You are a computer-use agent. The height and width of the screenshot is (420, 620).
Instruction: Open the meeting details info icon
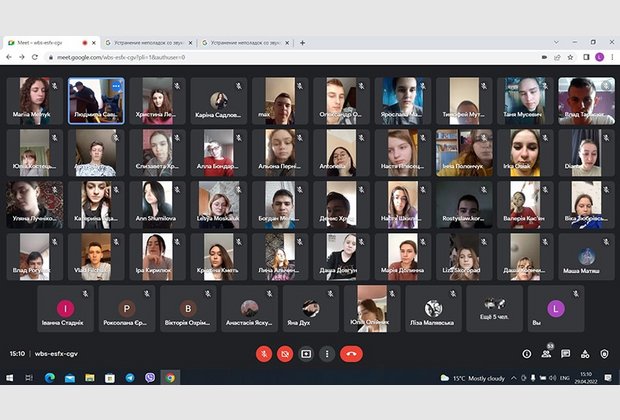click(527, 353)
